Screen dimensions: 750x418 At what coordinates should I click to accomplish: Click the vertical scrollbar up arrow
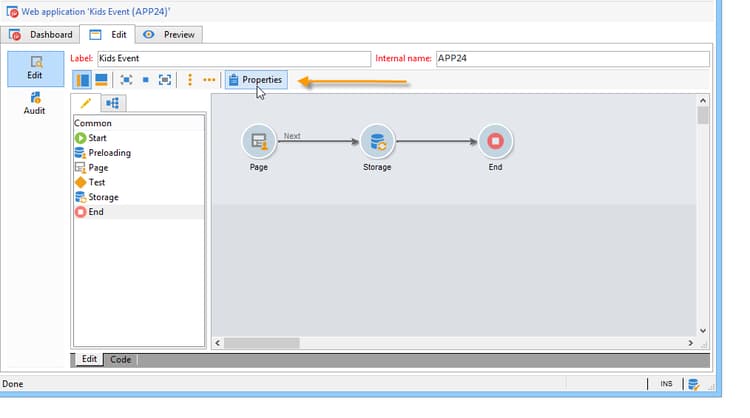click(x=703, y=100)
